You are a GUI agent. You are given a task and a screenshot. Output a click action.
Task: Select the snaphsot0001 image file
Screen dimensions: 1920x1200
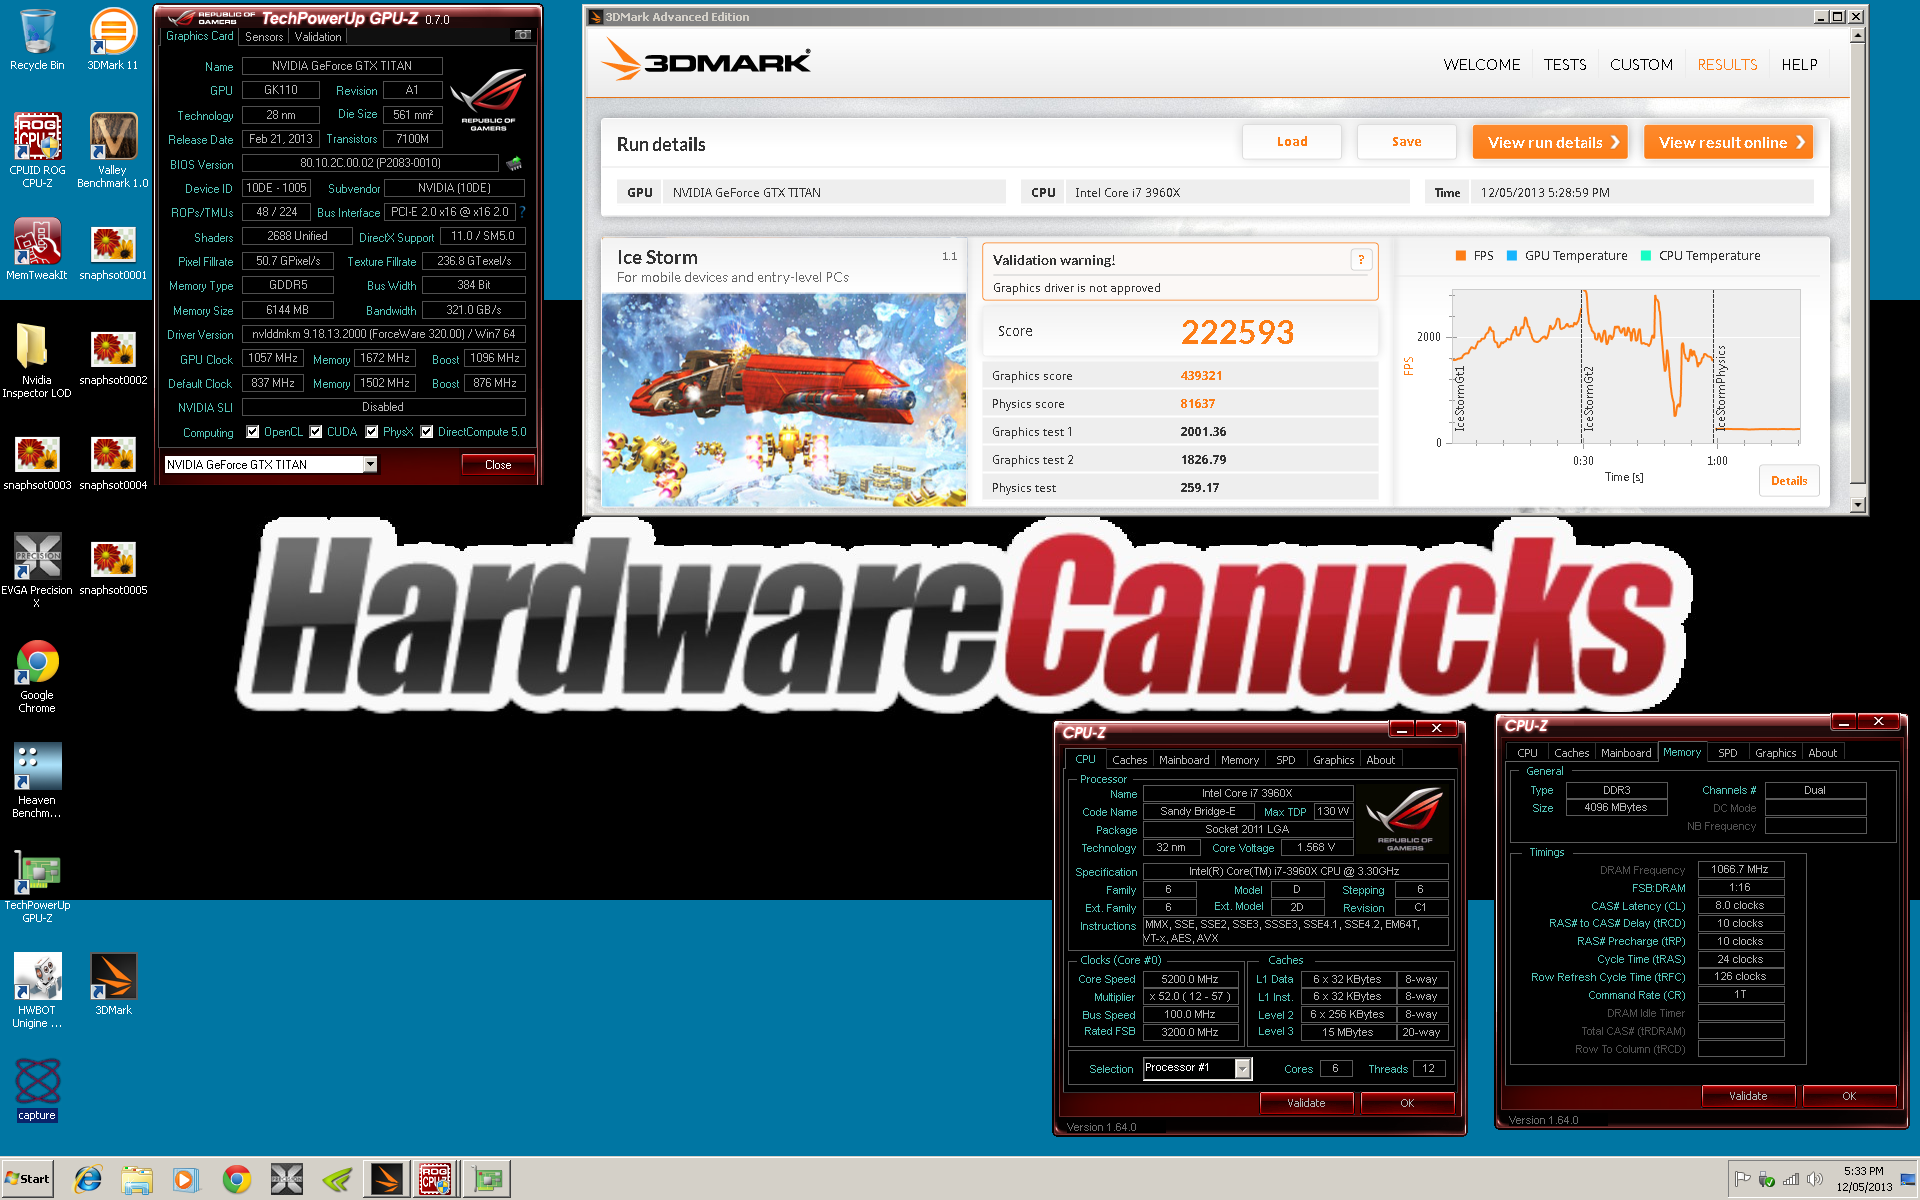[113, 252]
